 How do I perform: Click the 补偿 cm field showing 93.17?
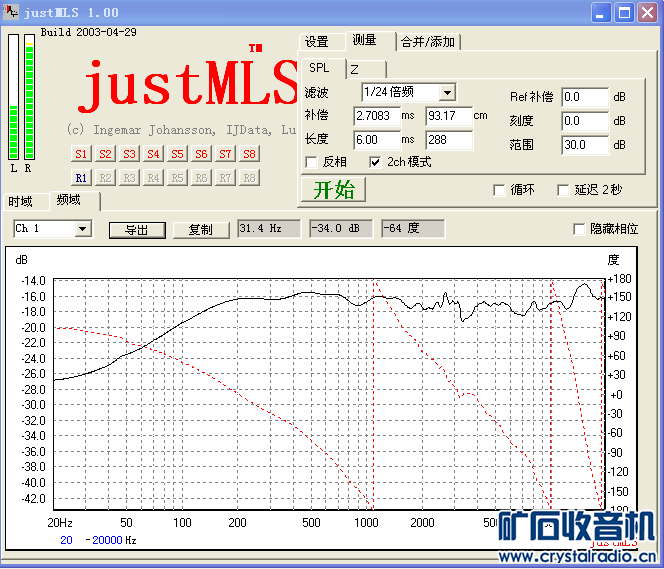coord(449,116)
